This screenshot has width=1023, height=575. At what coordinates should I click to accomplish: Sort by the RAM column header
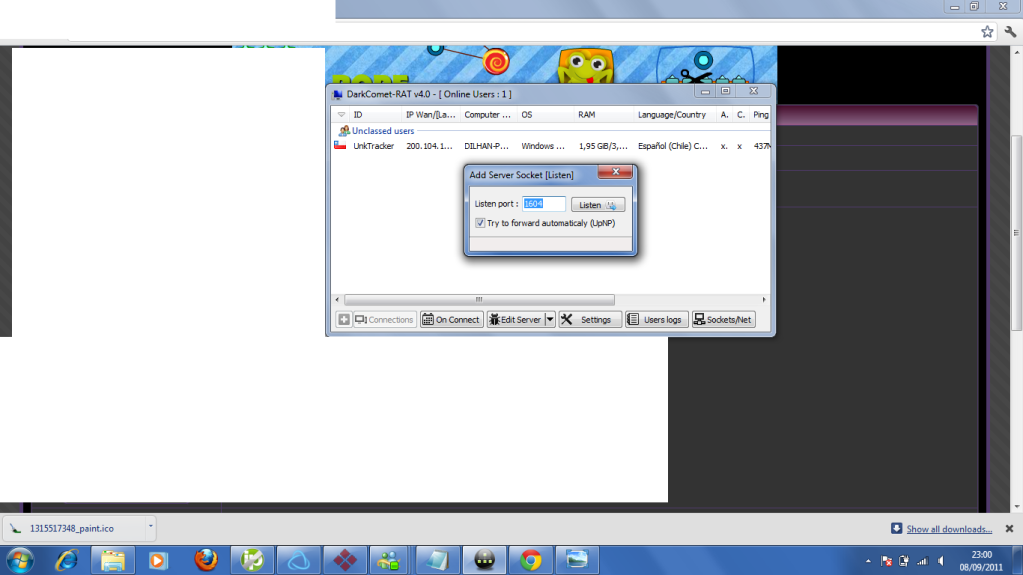pyautogui.click(x=604, y=115)
